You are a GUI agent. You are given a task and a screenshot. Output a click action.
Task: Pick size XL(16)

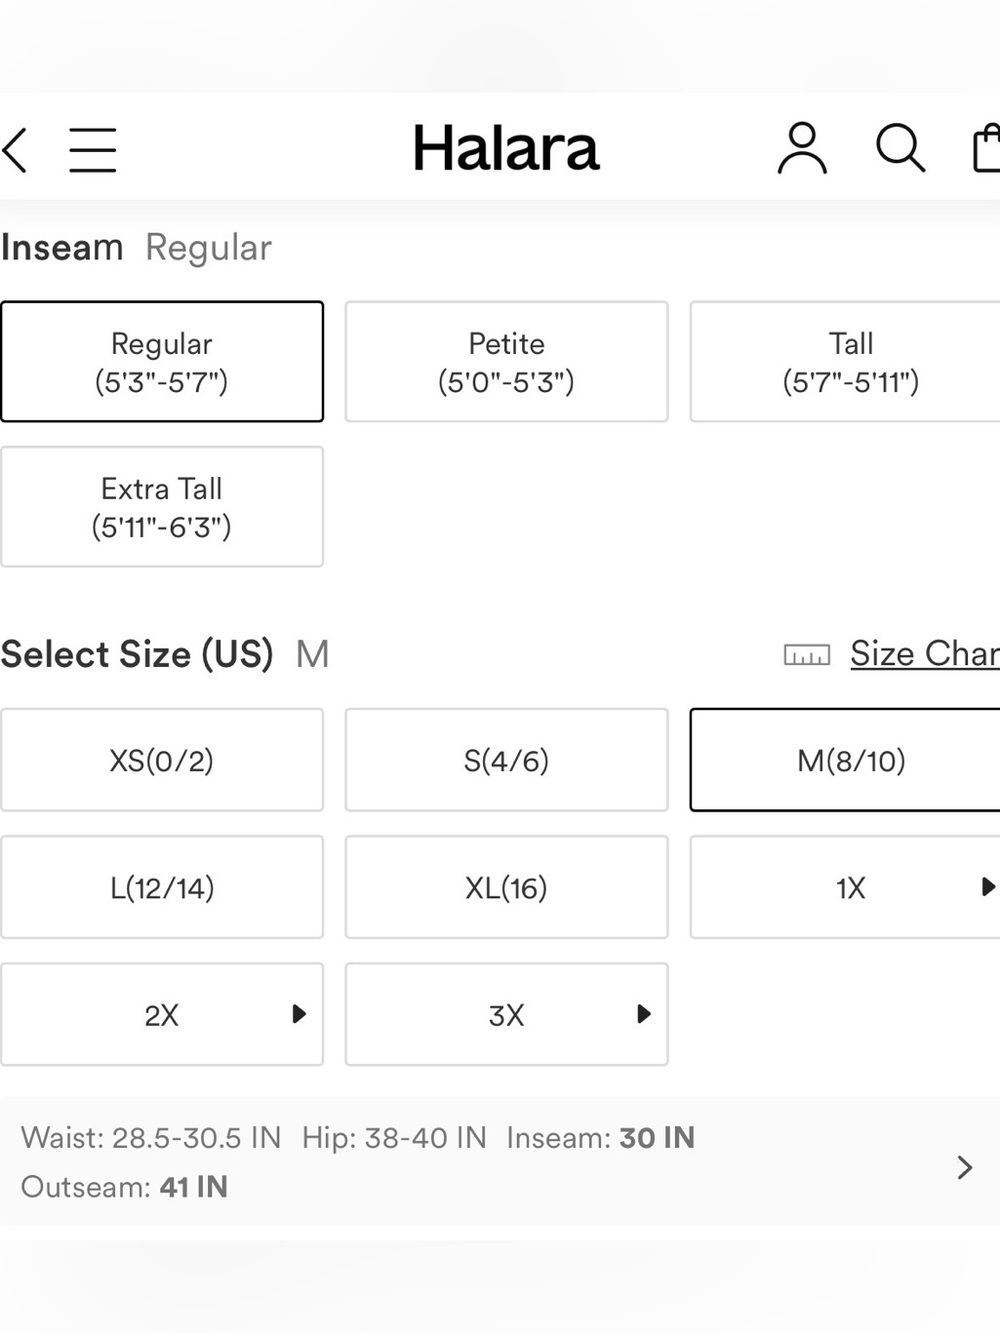coord(507,887)
